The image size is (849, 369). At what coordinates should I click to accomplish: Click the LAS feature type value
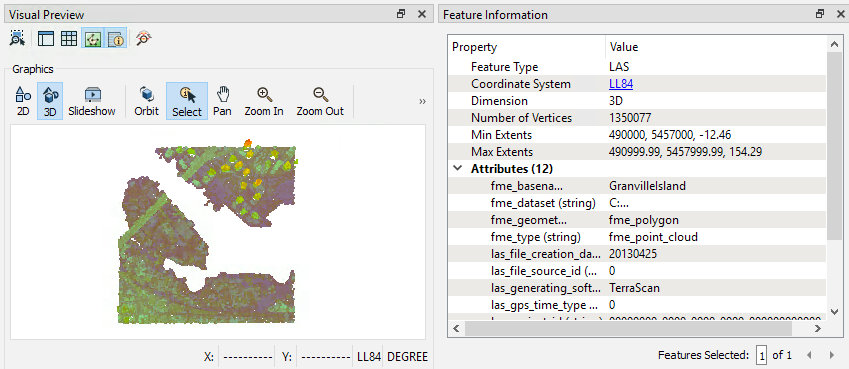pyautogui.click(x=619, y=67)
